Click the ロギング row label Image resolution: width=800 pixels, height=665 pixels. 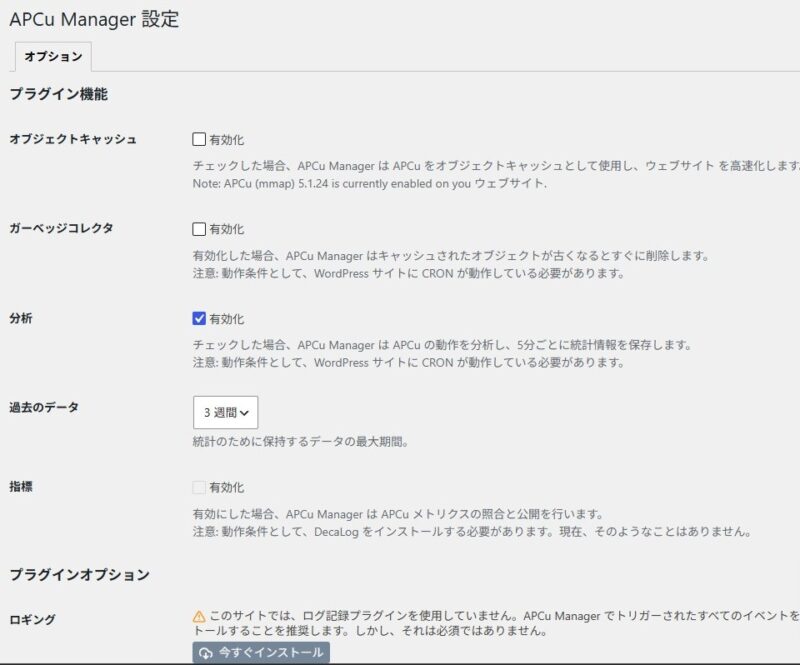click(33, 620)
